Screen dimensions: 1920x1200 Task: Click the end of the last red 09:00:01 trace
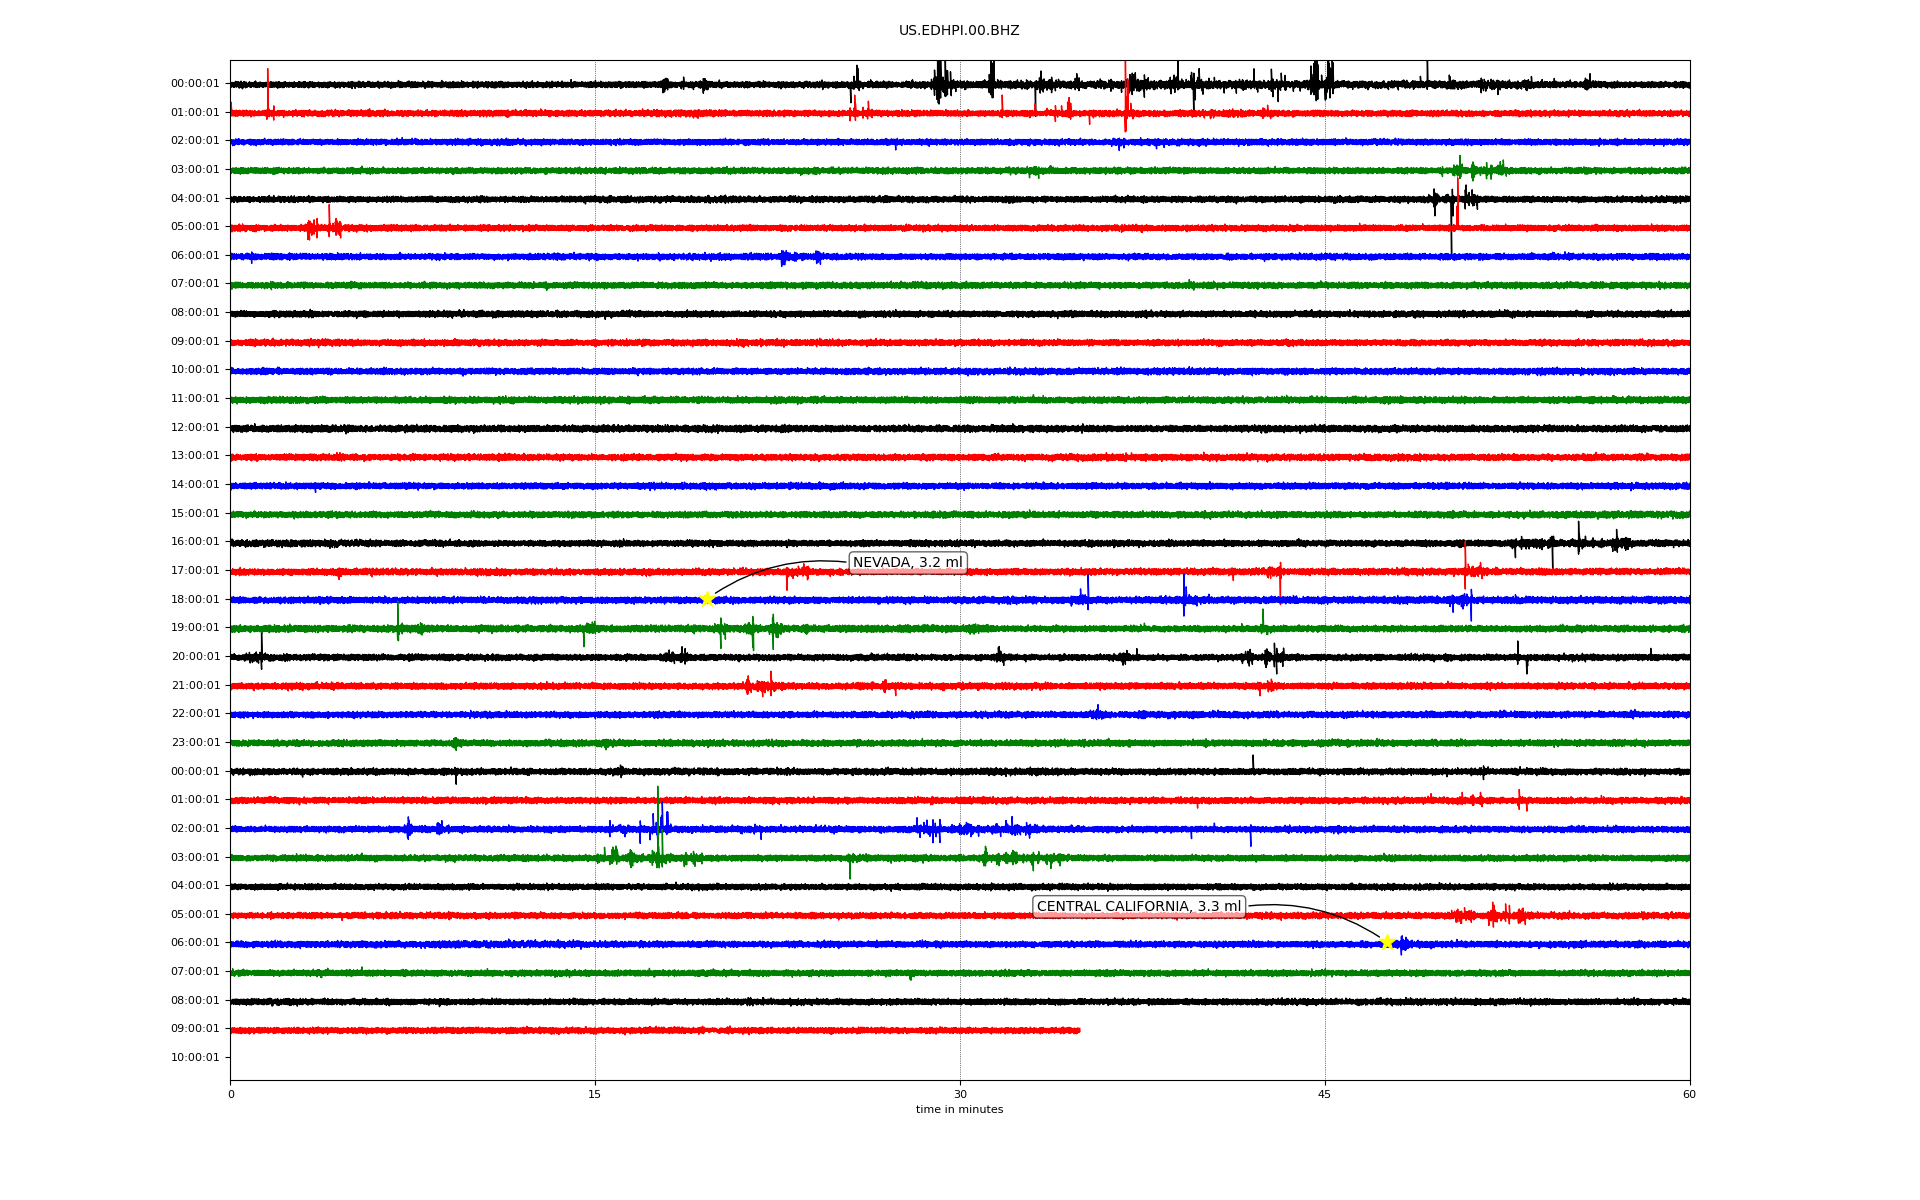pyautogui.click(x=1078, y=1030)
